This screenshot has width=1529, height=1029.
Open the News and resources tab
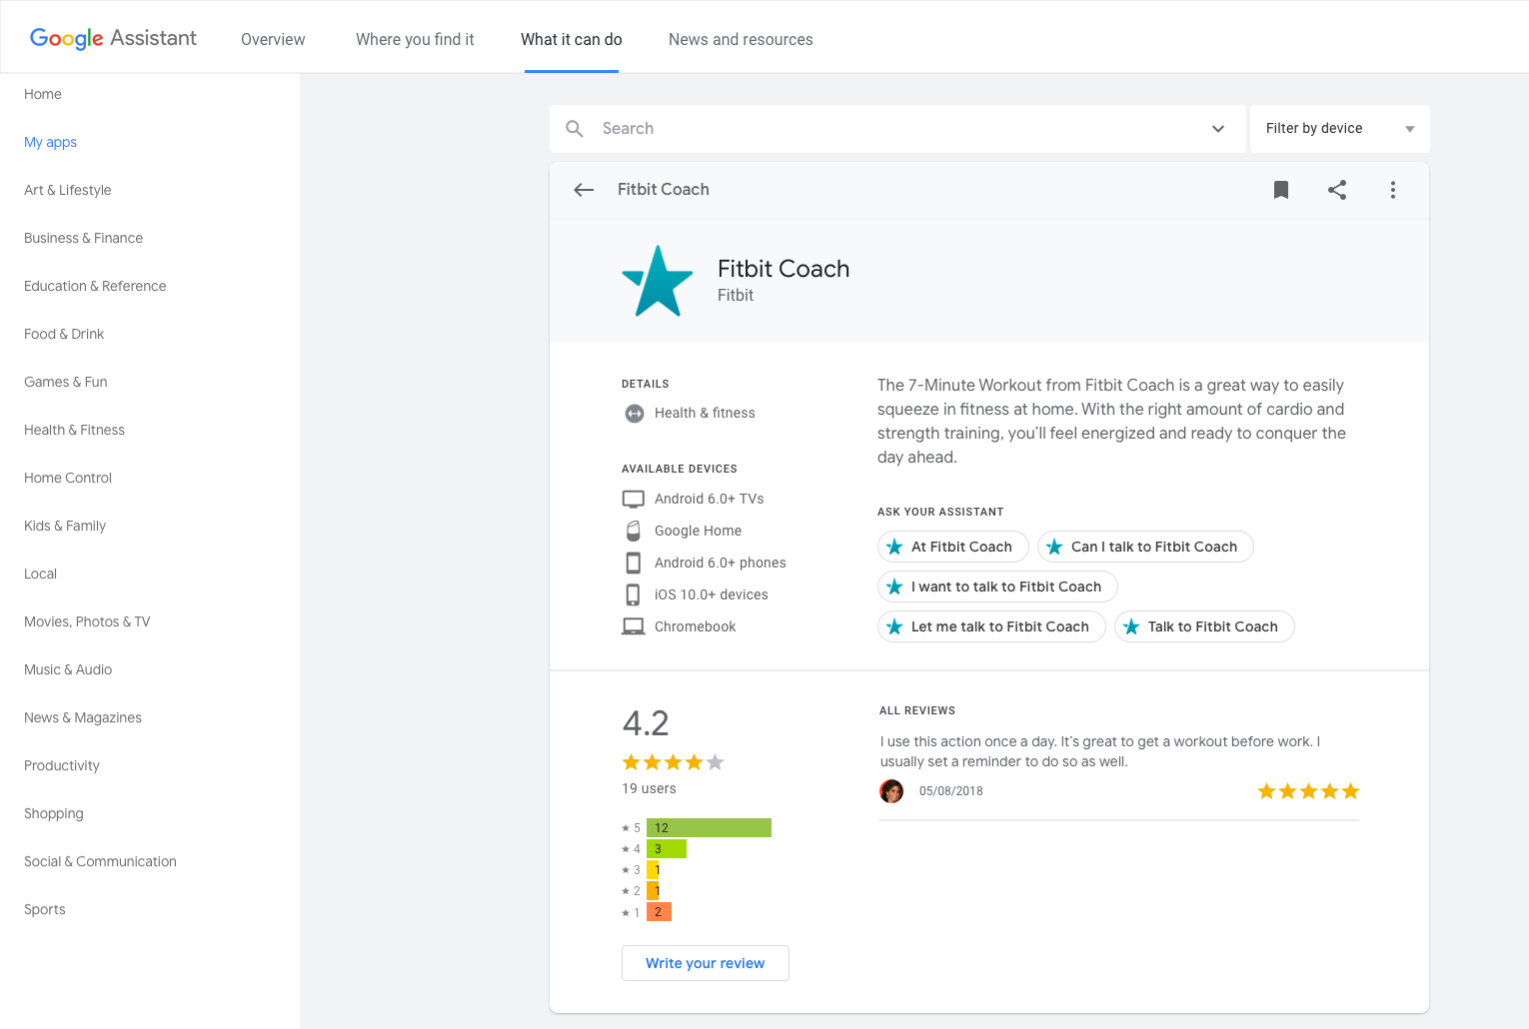coord(740,40)
